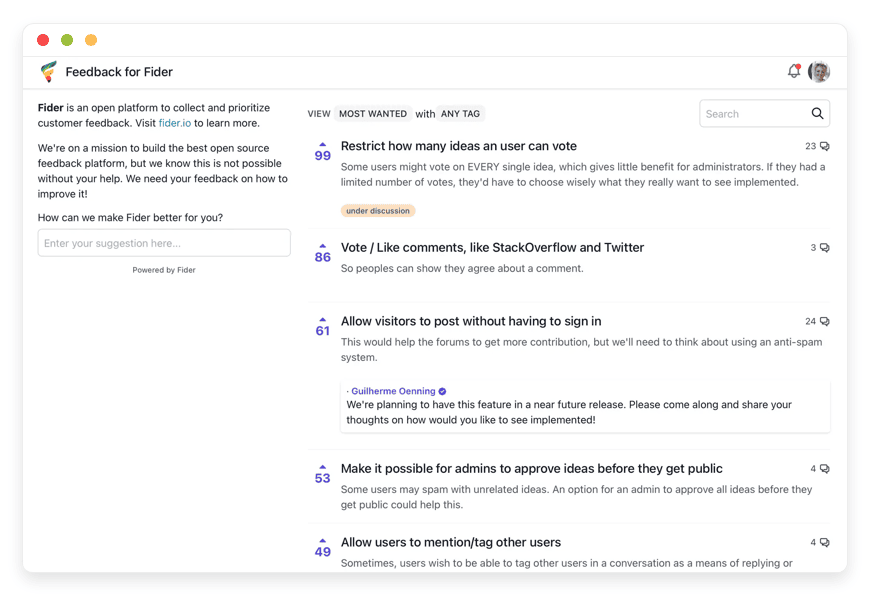
Task: Upvote the idea with 99 votes
Action: [322, 145]
